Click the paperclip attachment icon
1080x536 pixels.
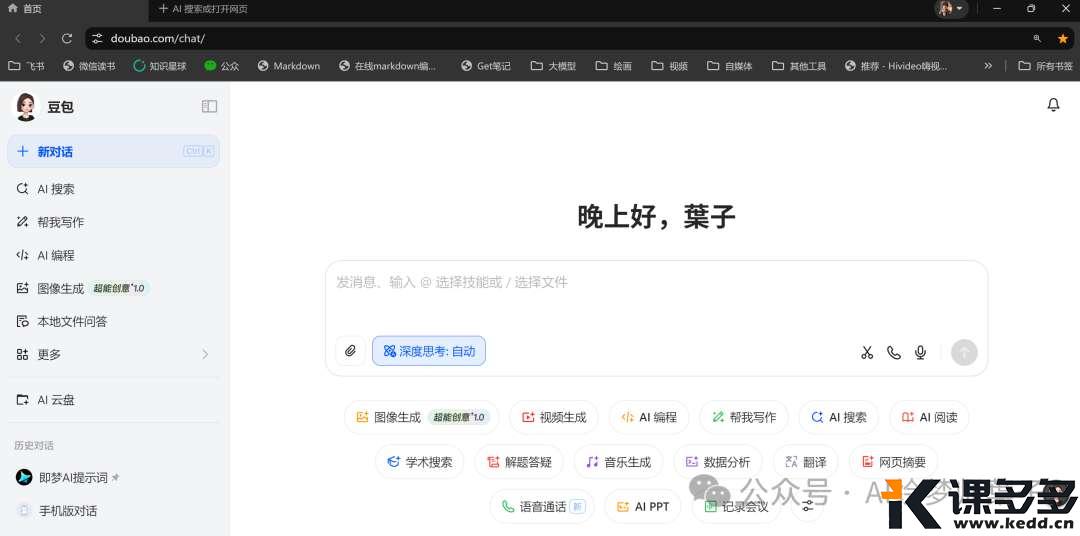pyautogui.click(x=350, y=351)
